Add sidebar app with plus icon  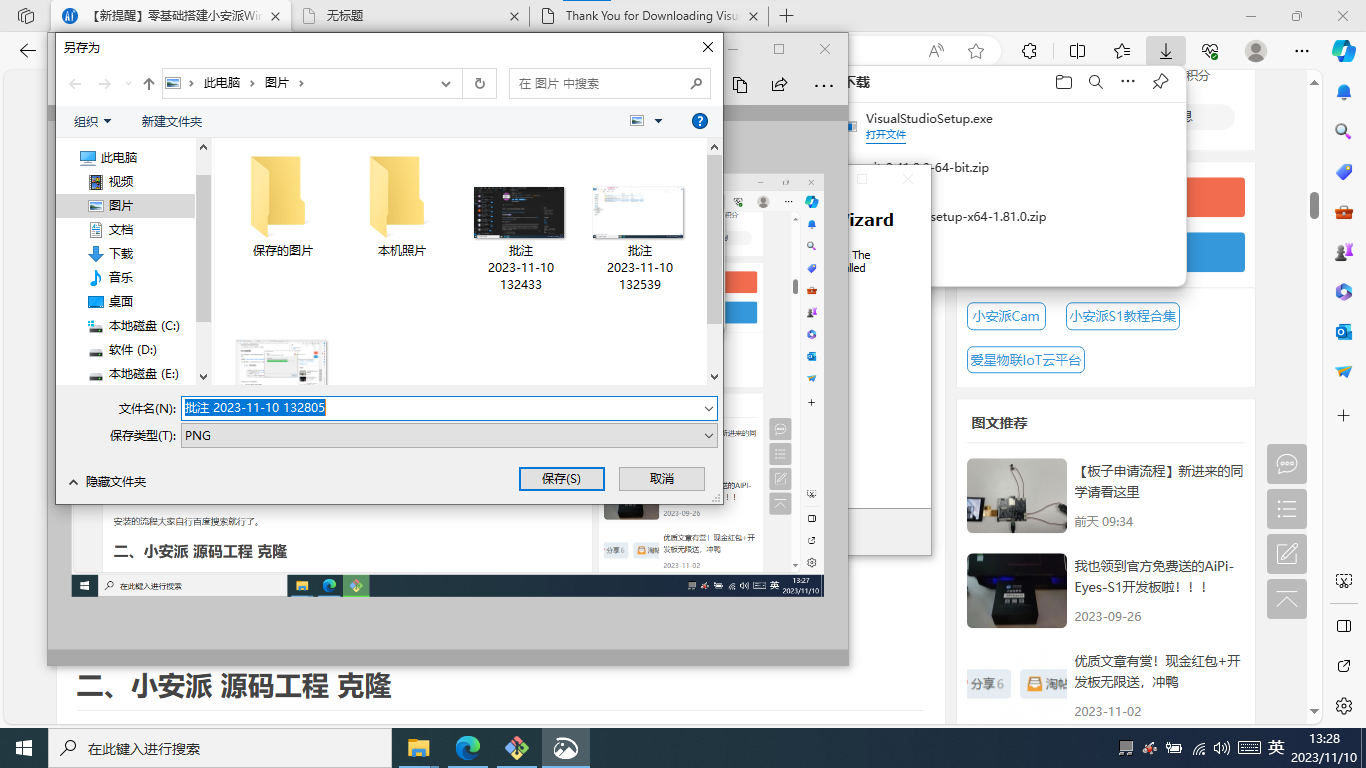click(1344, 414)
